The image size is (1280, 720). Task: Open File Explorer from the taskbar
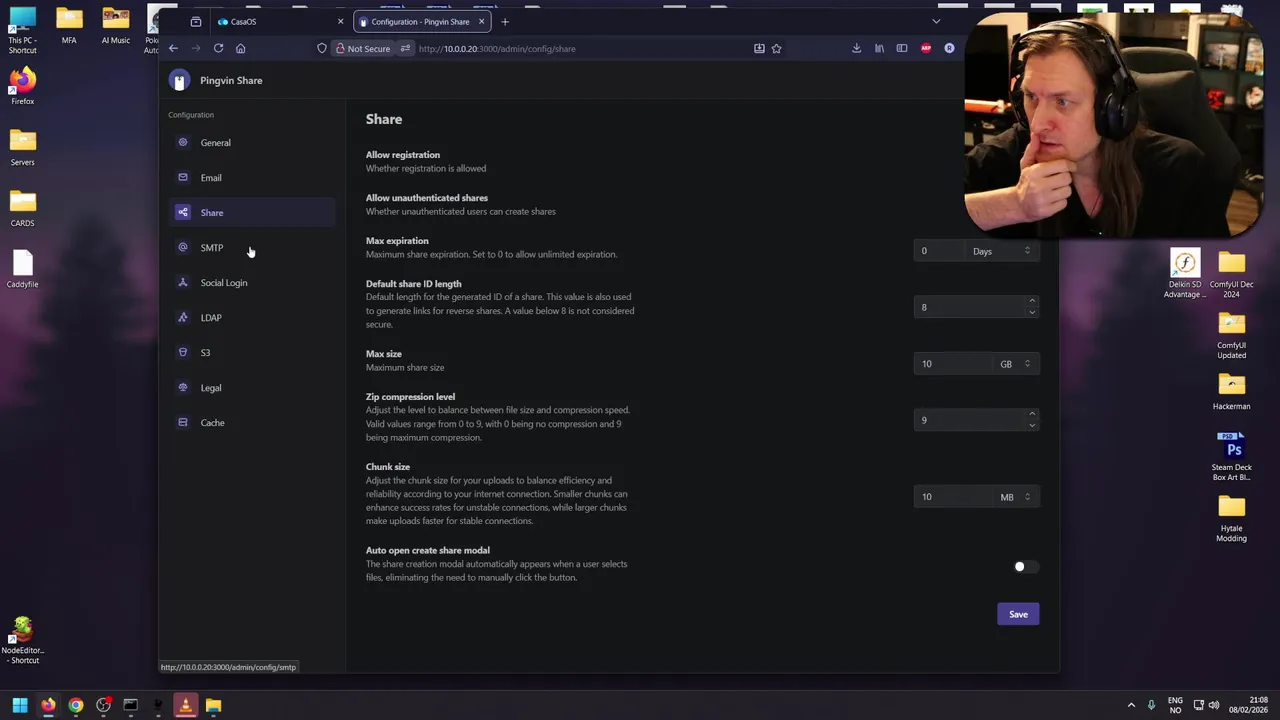pyautogui.click(x=213, y=705)
